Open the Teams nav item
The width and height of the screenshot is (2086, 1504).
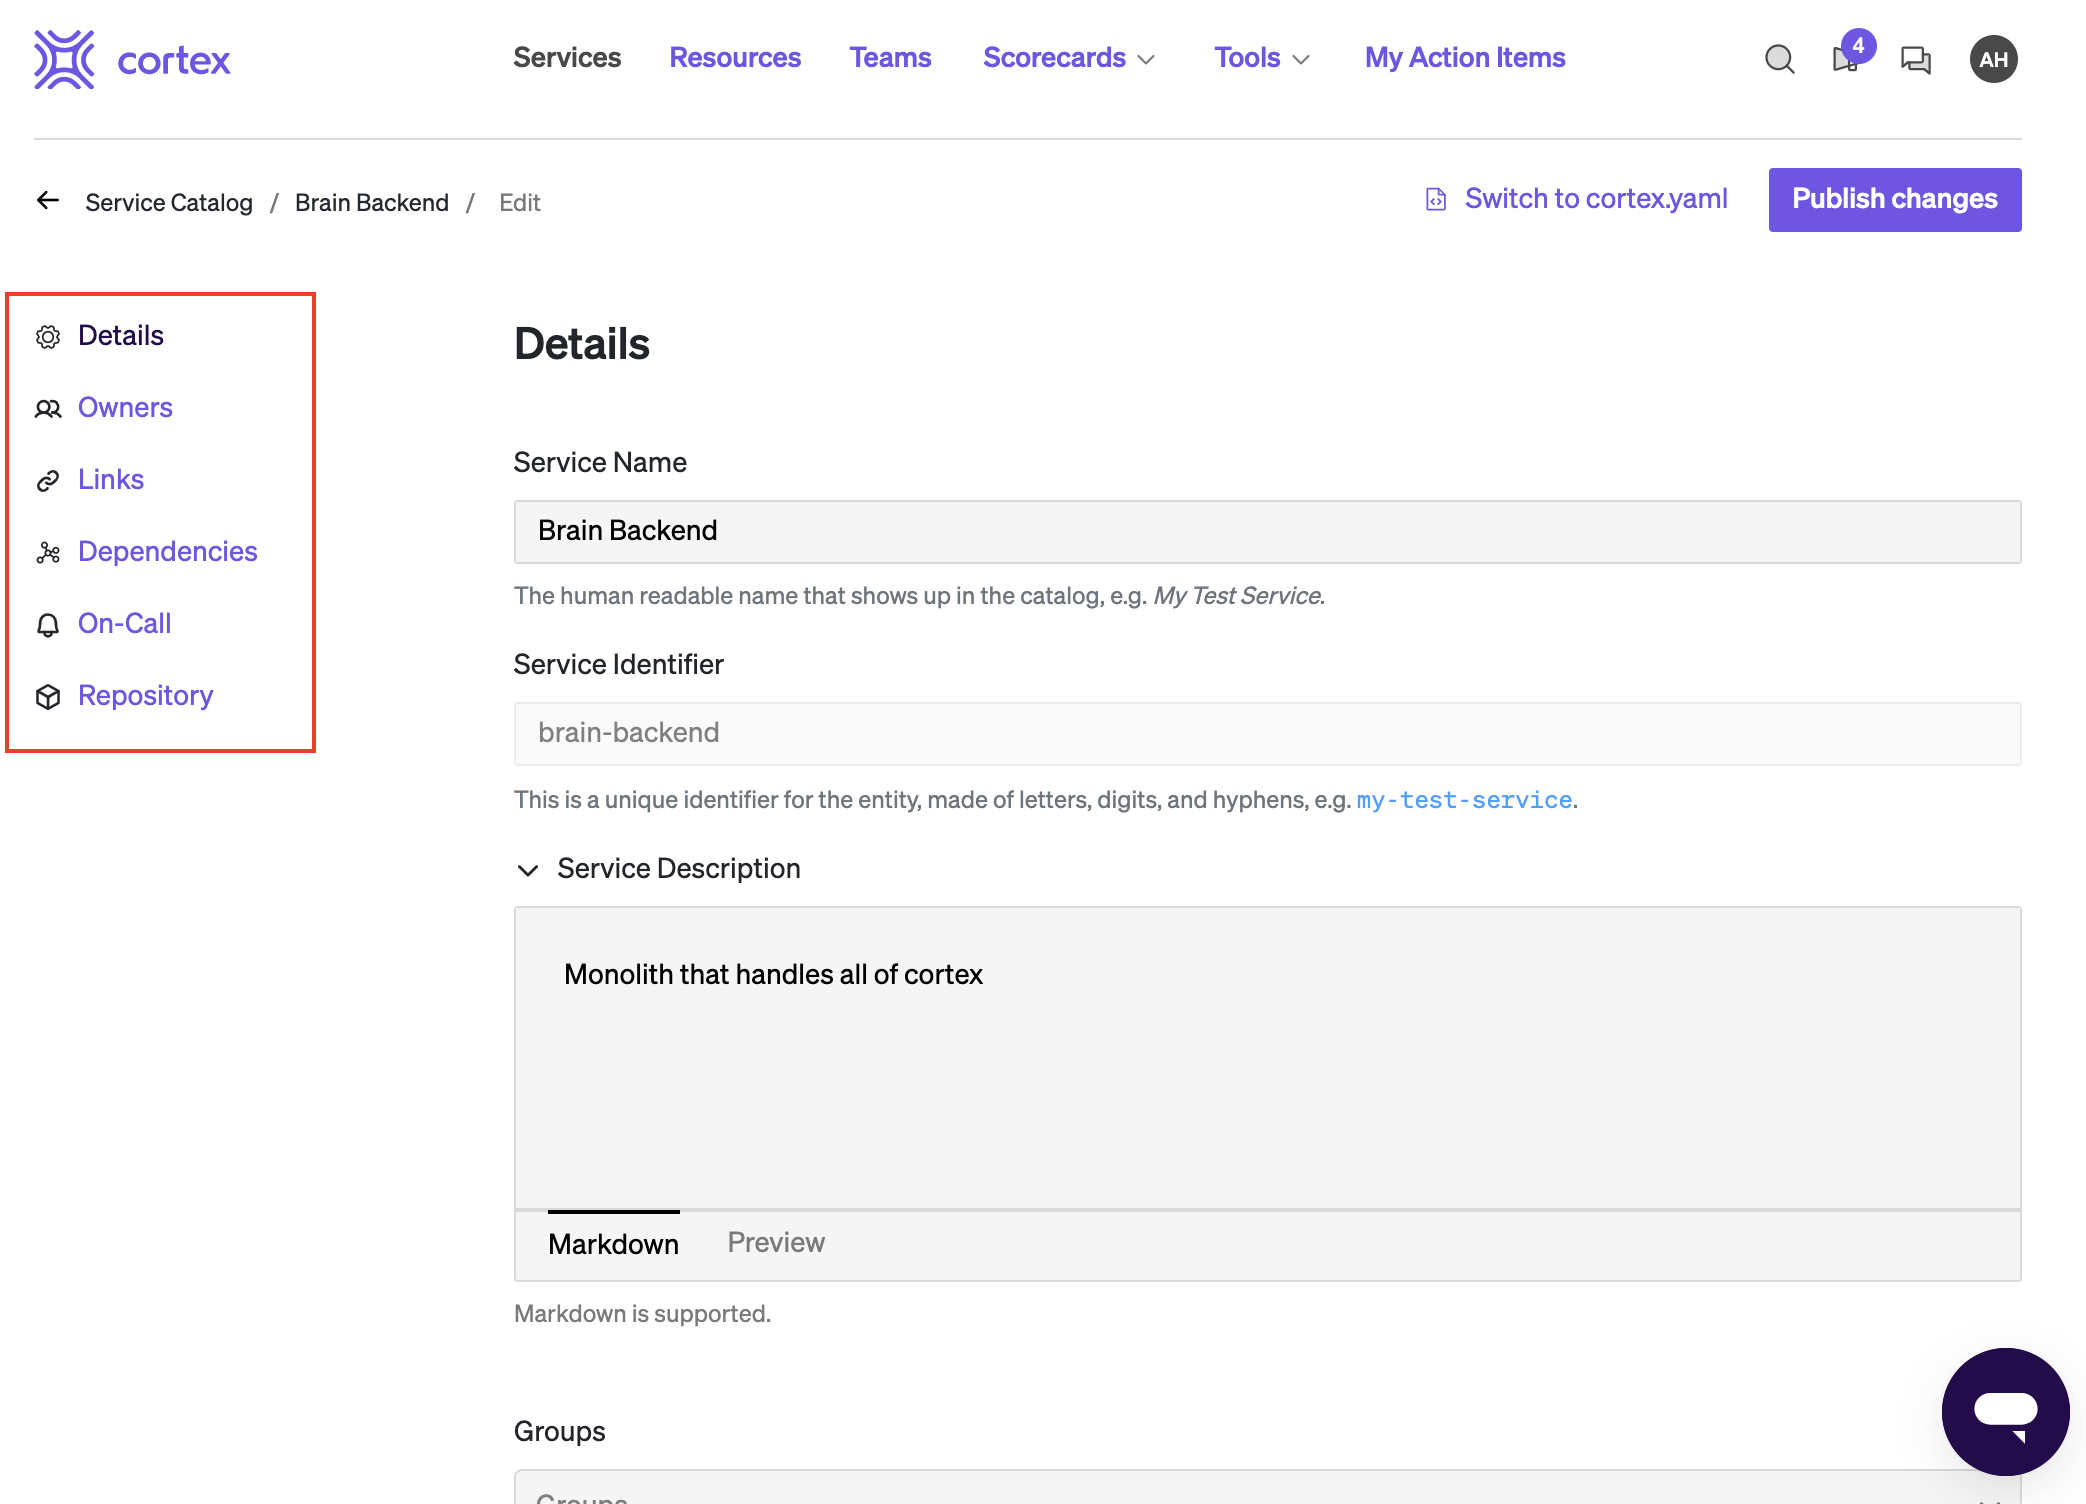click(890, 58)
